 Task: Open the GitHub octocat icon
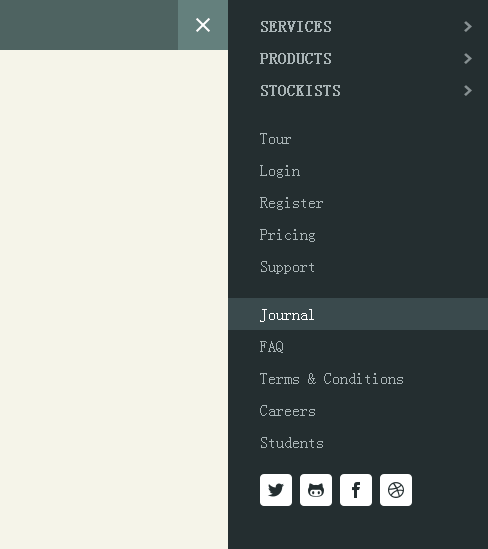316,490
